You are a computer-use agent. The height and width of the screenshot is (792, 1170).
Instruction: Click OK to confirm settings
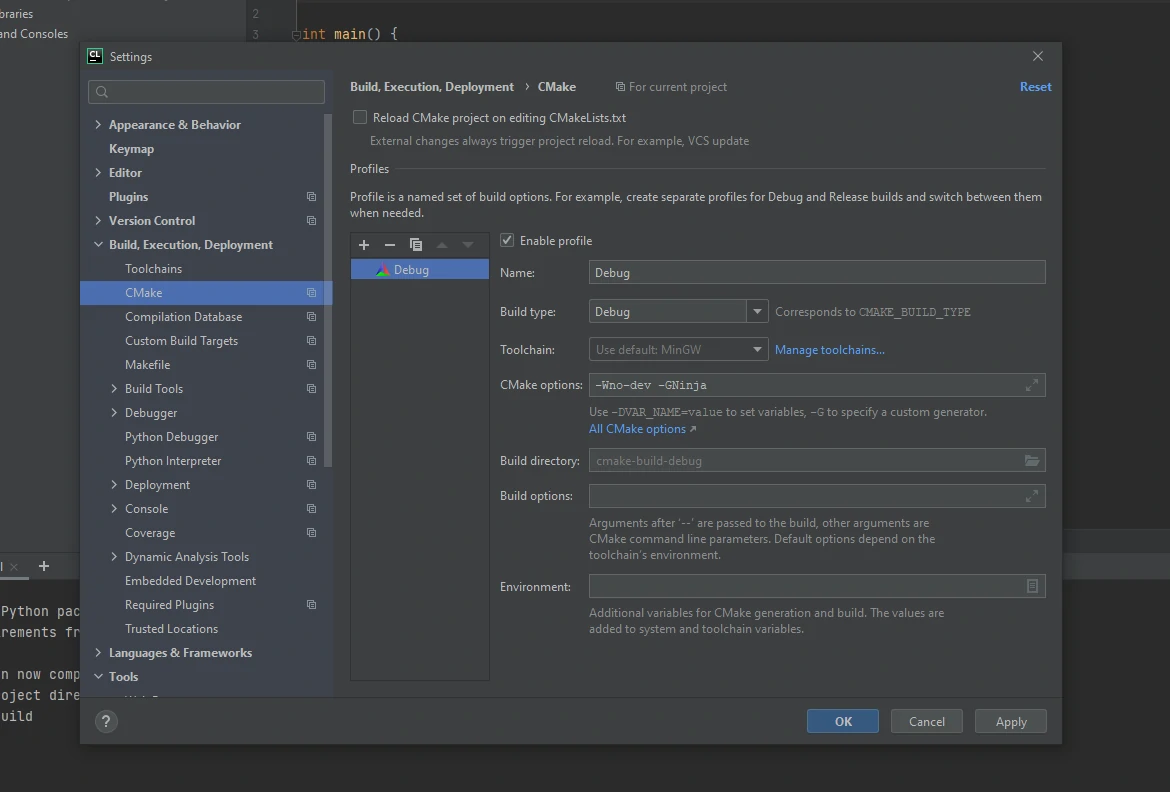click(842, 722)
